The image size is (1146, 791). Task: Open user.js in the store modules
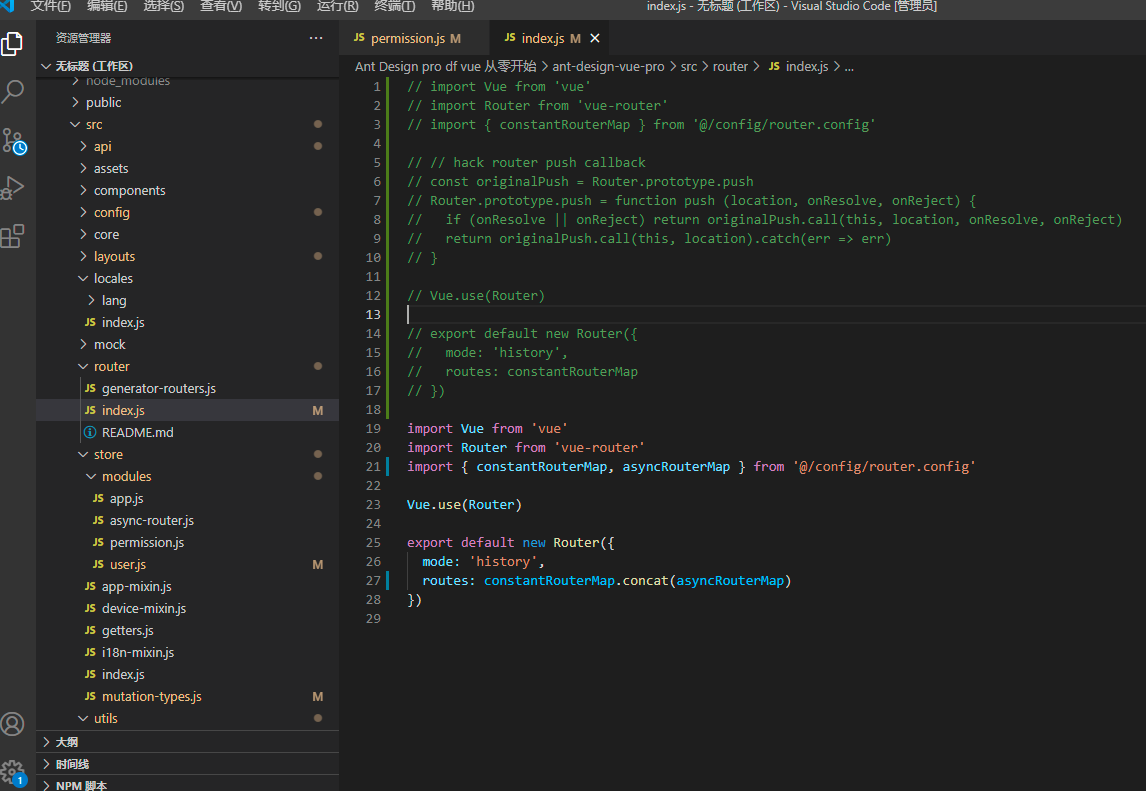click(127, 565)
